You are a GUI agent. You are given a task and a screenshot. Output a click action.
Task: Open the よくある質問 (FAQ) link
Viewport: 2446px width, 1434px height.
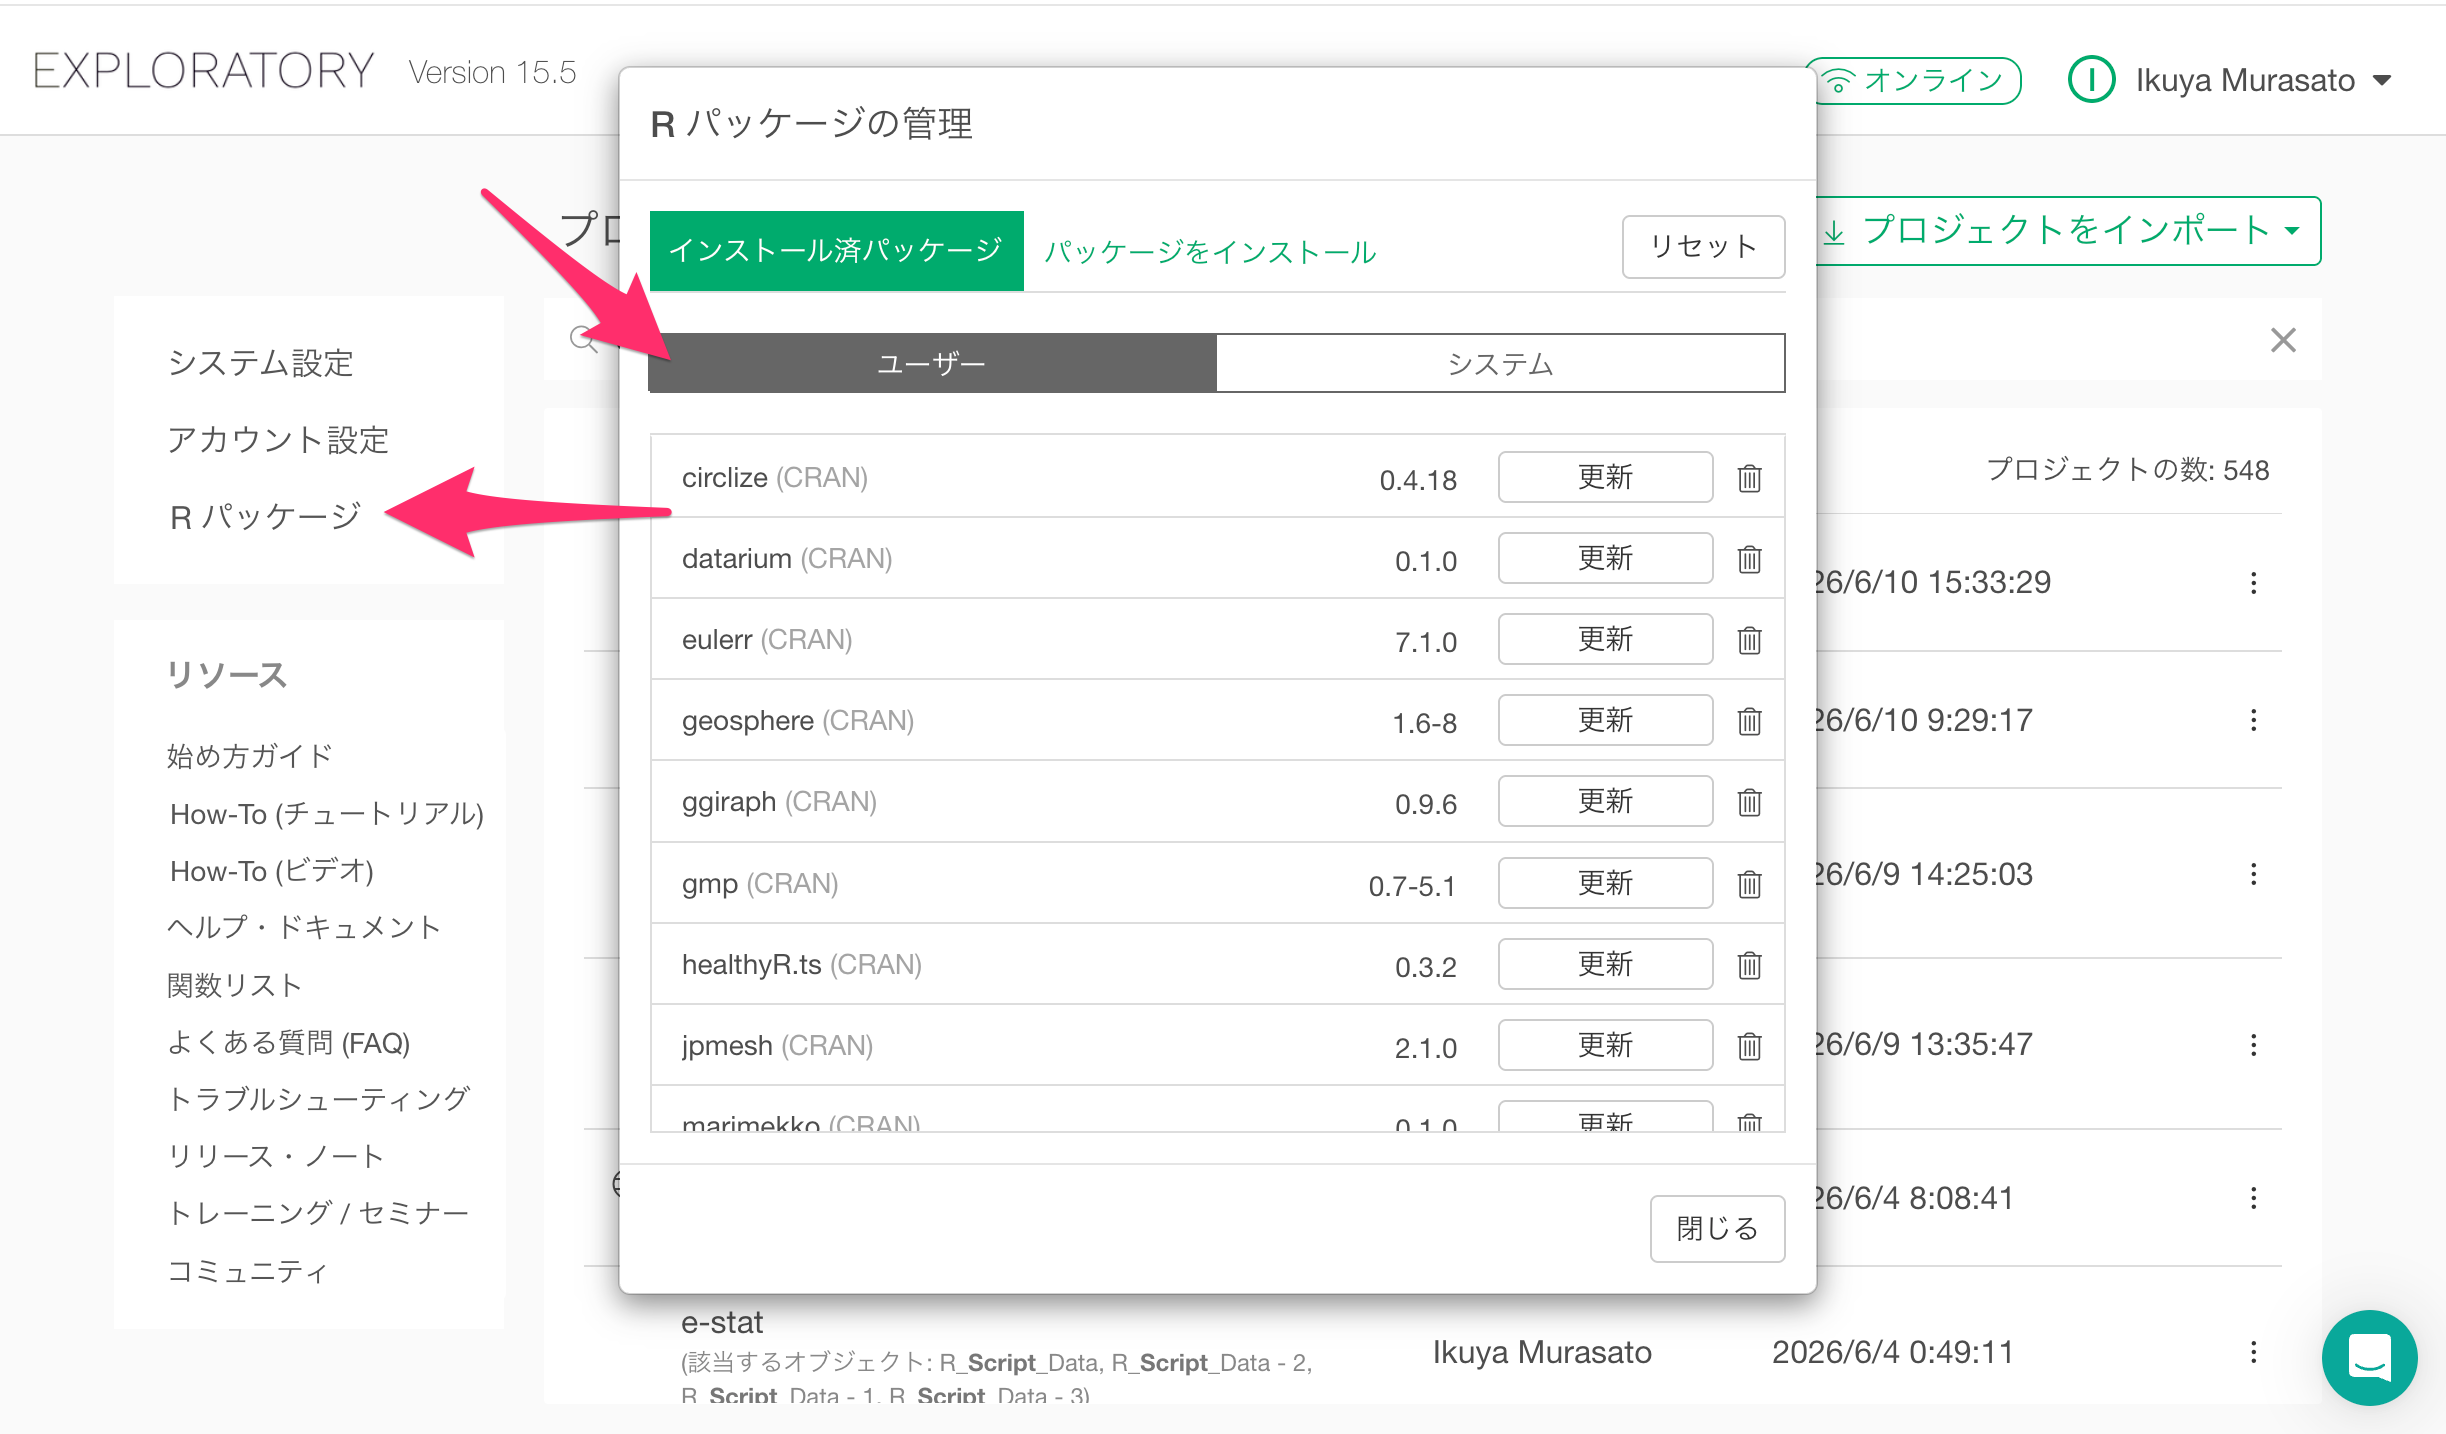[x=289, y=1043]
